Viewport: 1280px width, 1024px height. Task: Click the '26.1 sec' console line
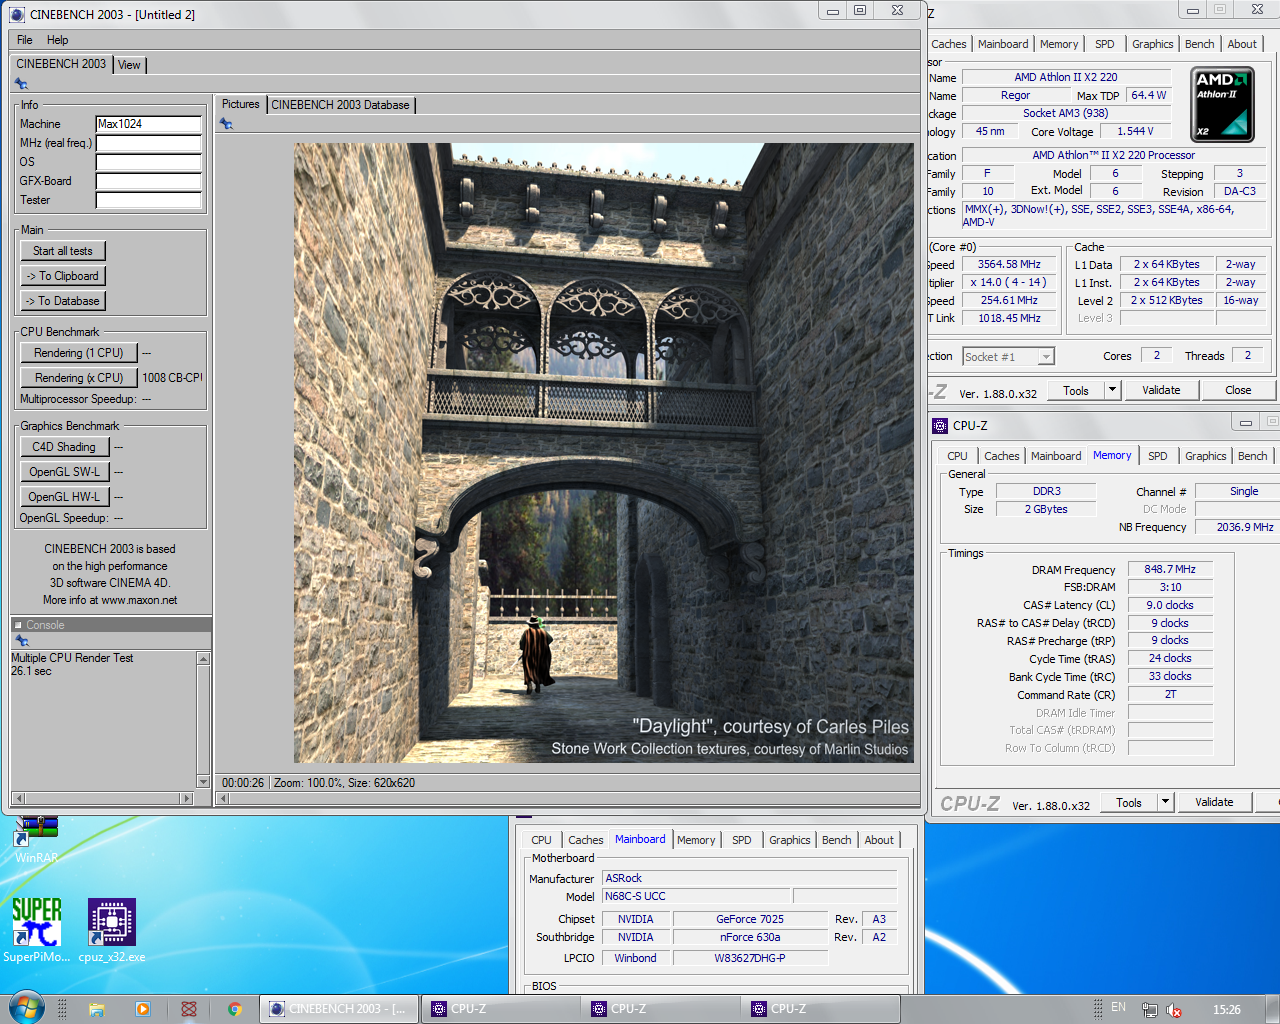[31, 671]
